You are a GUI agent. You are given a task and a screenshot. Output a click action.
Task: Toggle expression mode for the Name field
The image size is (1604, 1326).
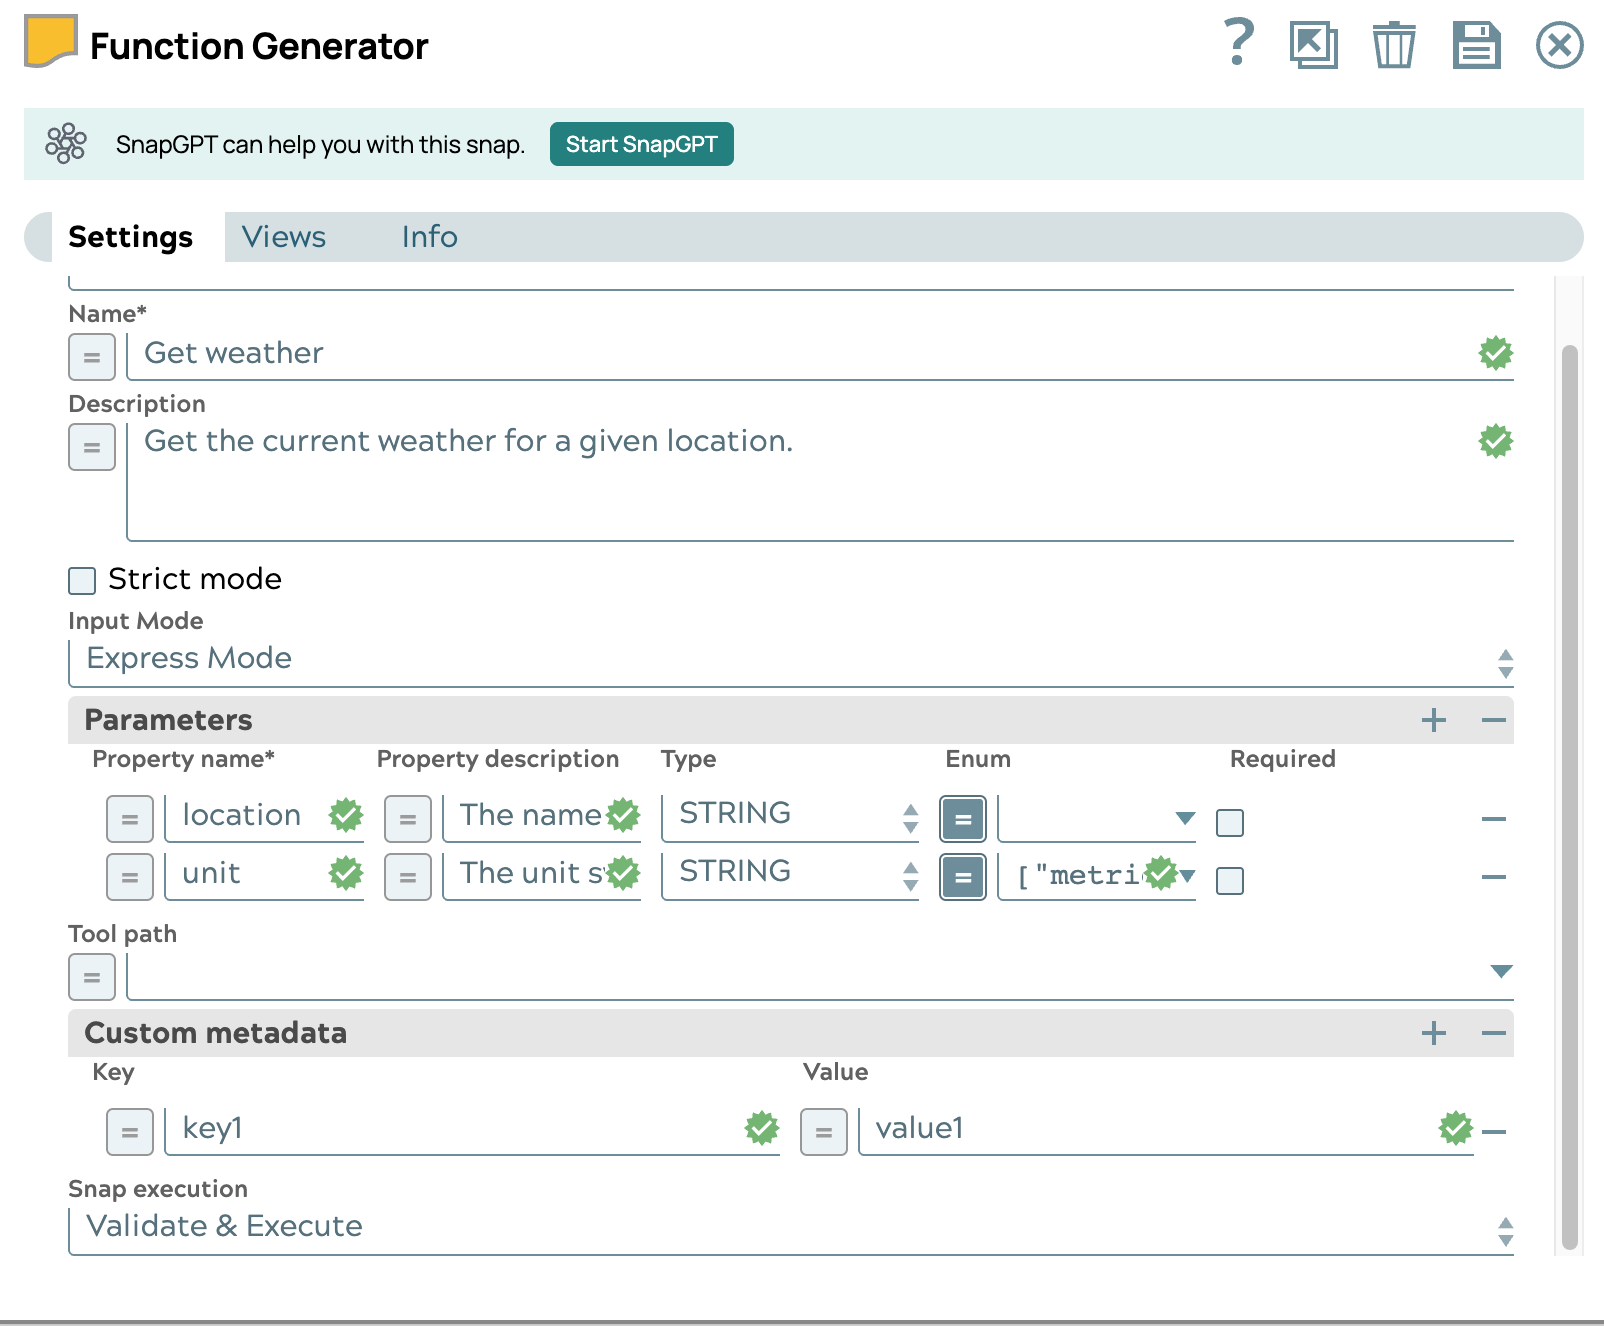point(91,356)
